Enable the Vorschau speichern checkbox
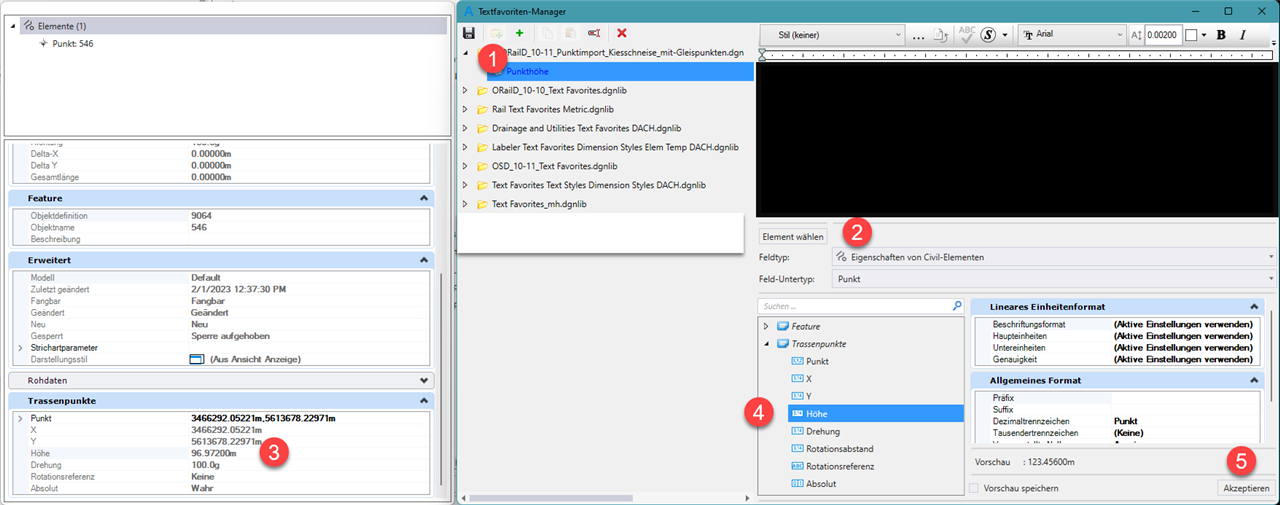The image size is (1280, 505). pyautogui.click(x=974, y=488)
